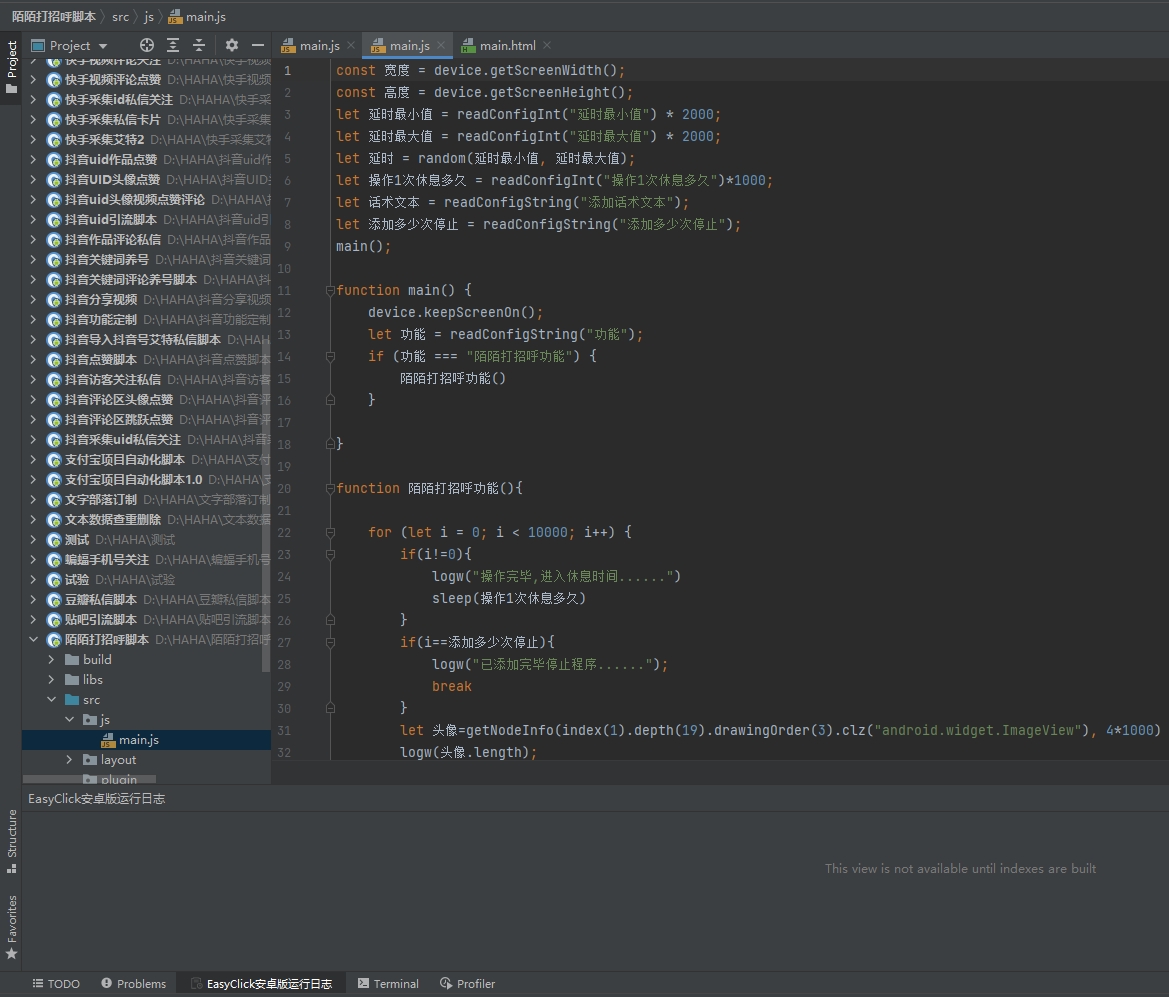Expand the 支付宝项目自动化脚本1.0 project
This screenshot has height=997, width=1169.
click(34, 479)
